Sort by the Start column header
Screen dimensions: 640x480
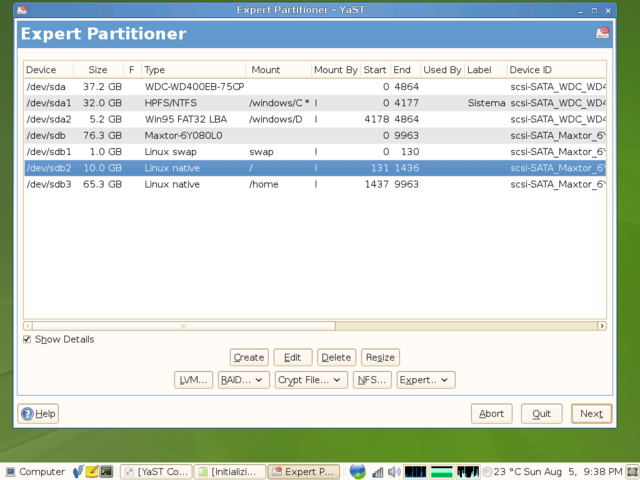(x=376, y=70)
